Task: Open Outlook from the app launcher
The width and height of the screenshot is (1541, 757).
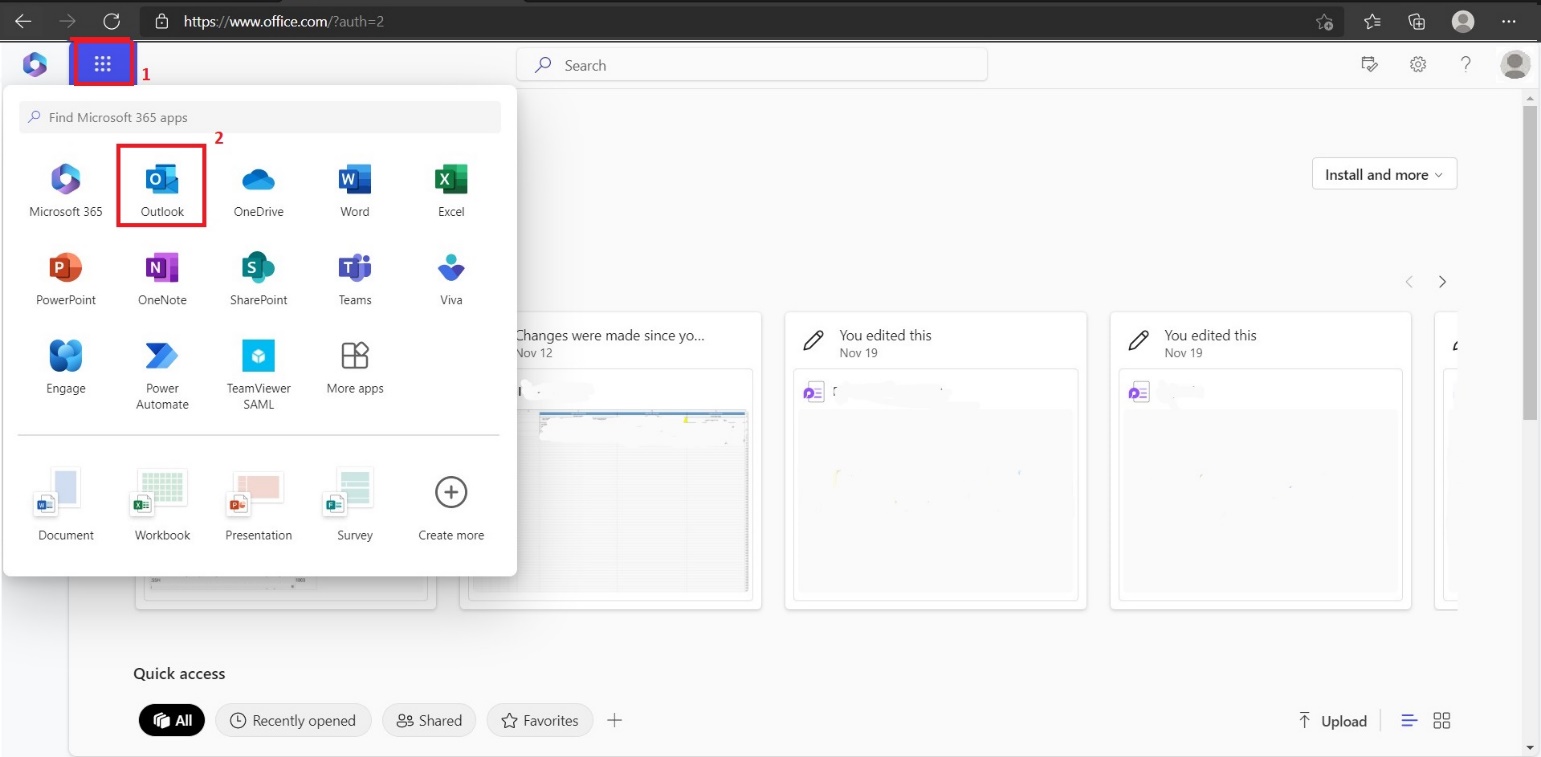Action: coord(162,192)
